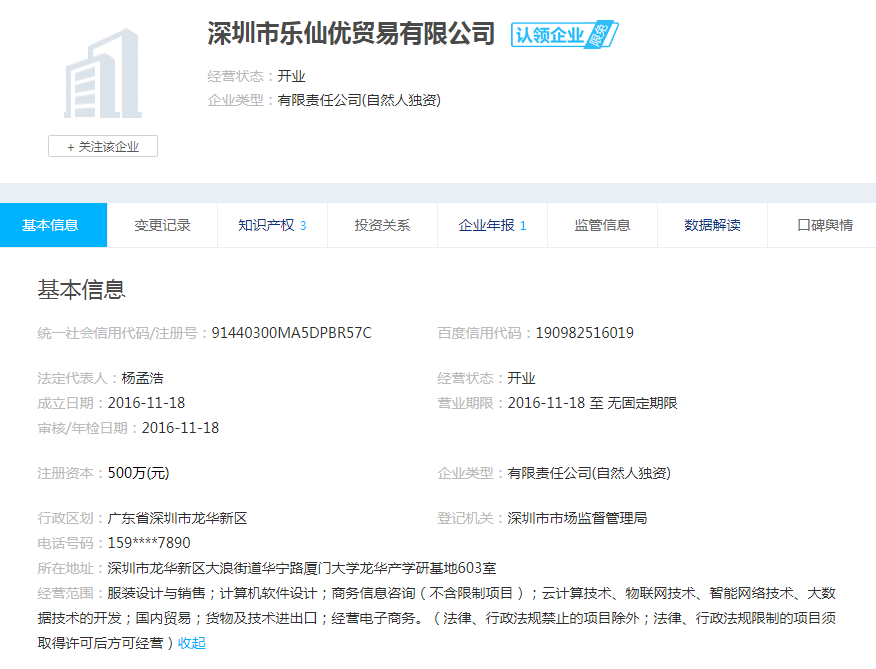Click the Baidu credit code 190982516019
The image size is (876, 669).
[584, 333]
